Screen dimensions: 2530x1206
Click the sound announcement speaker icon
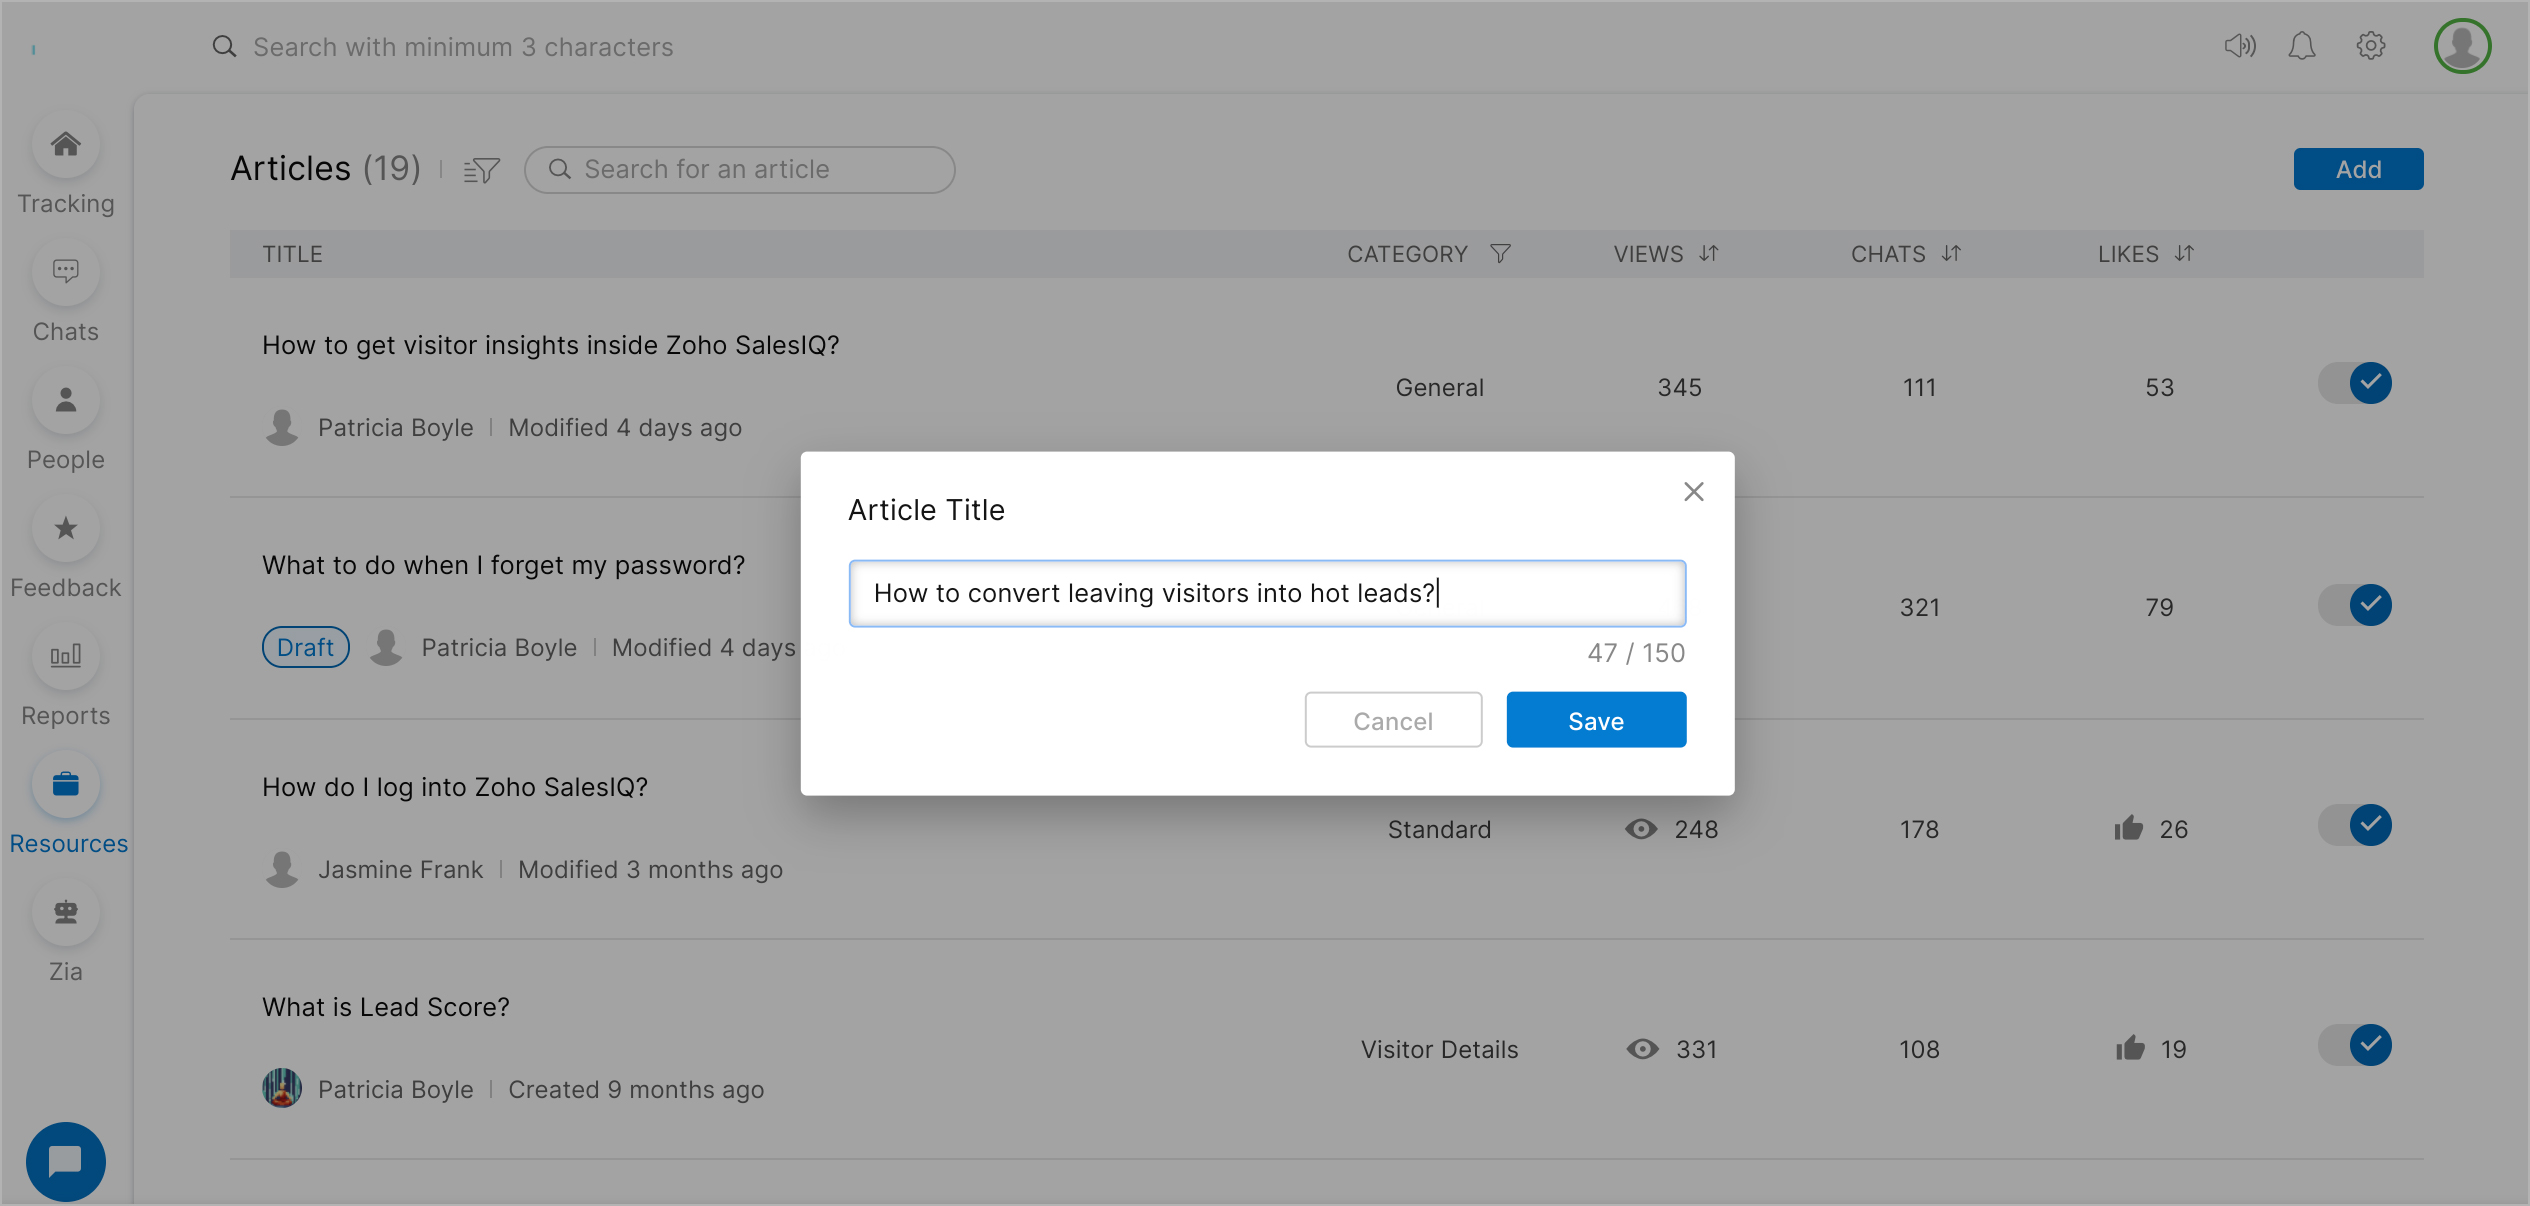tap(2240, 46)
